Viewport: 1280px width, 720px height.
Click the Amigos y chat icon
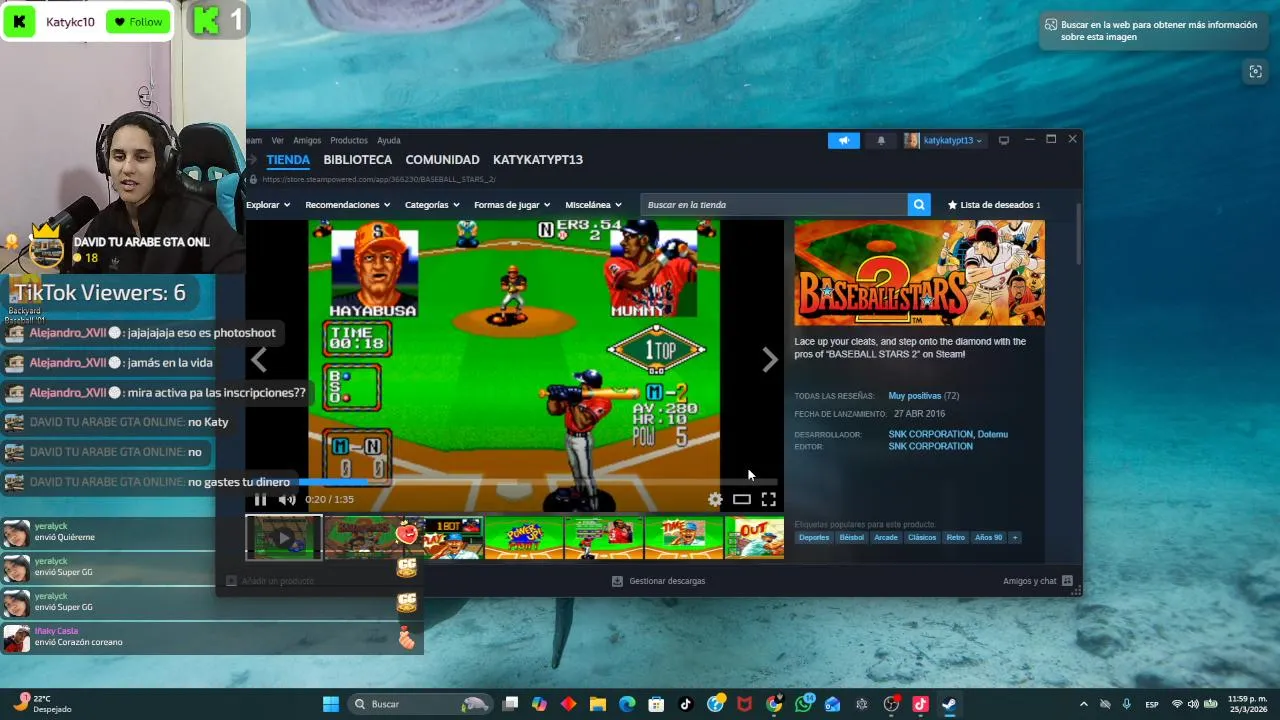tap(1067, 581)
